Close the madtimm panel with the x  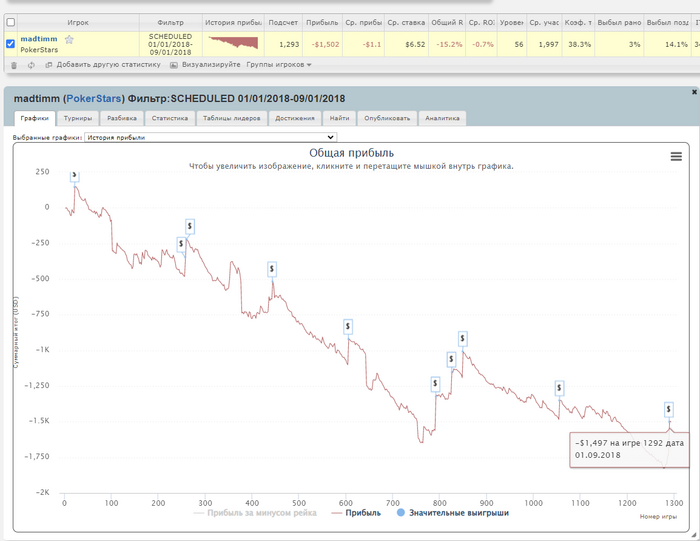[694, 92]
